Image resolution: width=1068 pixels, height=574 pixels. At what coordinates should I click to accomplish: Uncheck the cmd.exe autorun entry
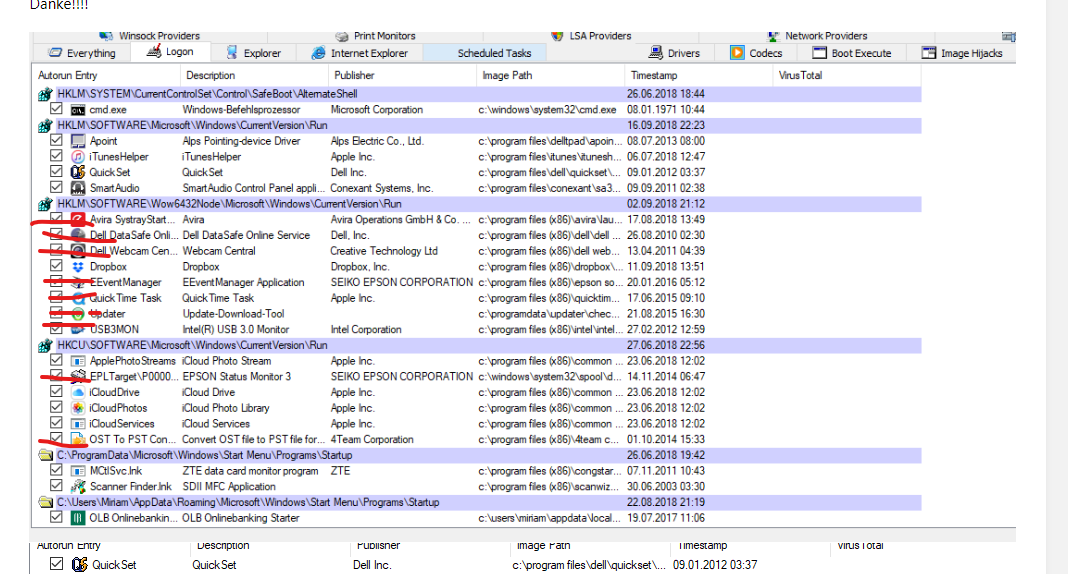coord(57,109)
